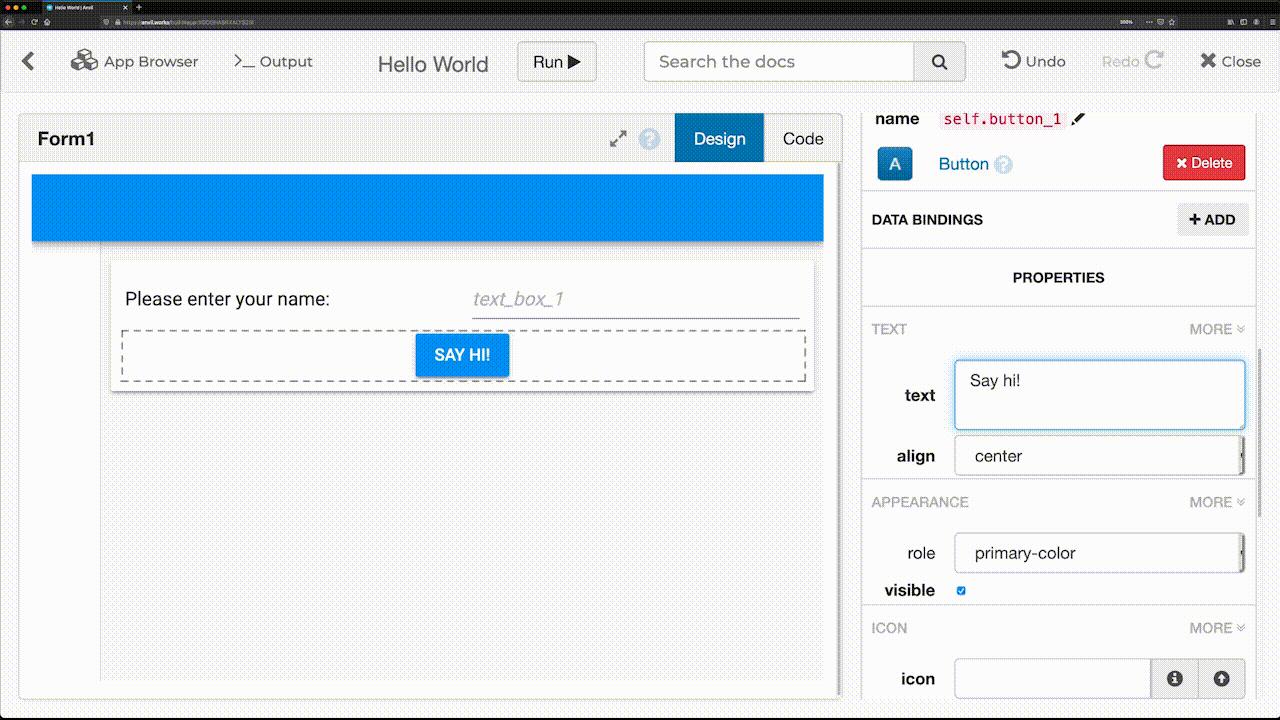Expand MORE in the Text section
The image size is (1280, 720).
[x=1217, y=329]
